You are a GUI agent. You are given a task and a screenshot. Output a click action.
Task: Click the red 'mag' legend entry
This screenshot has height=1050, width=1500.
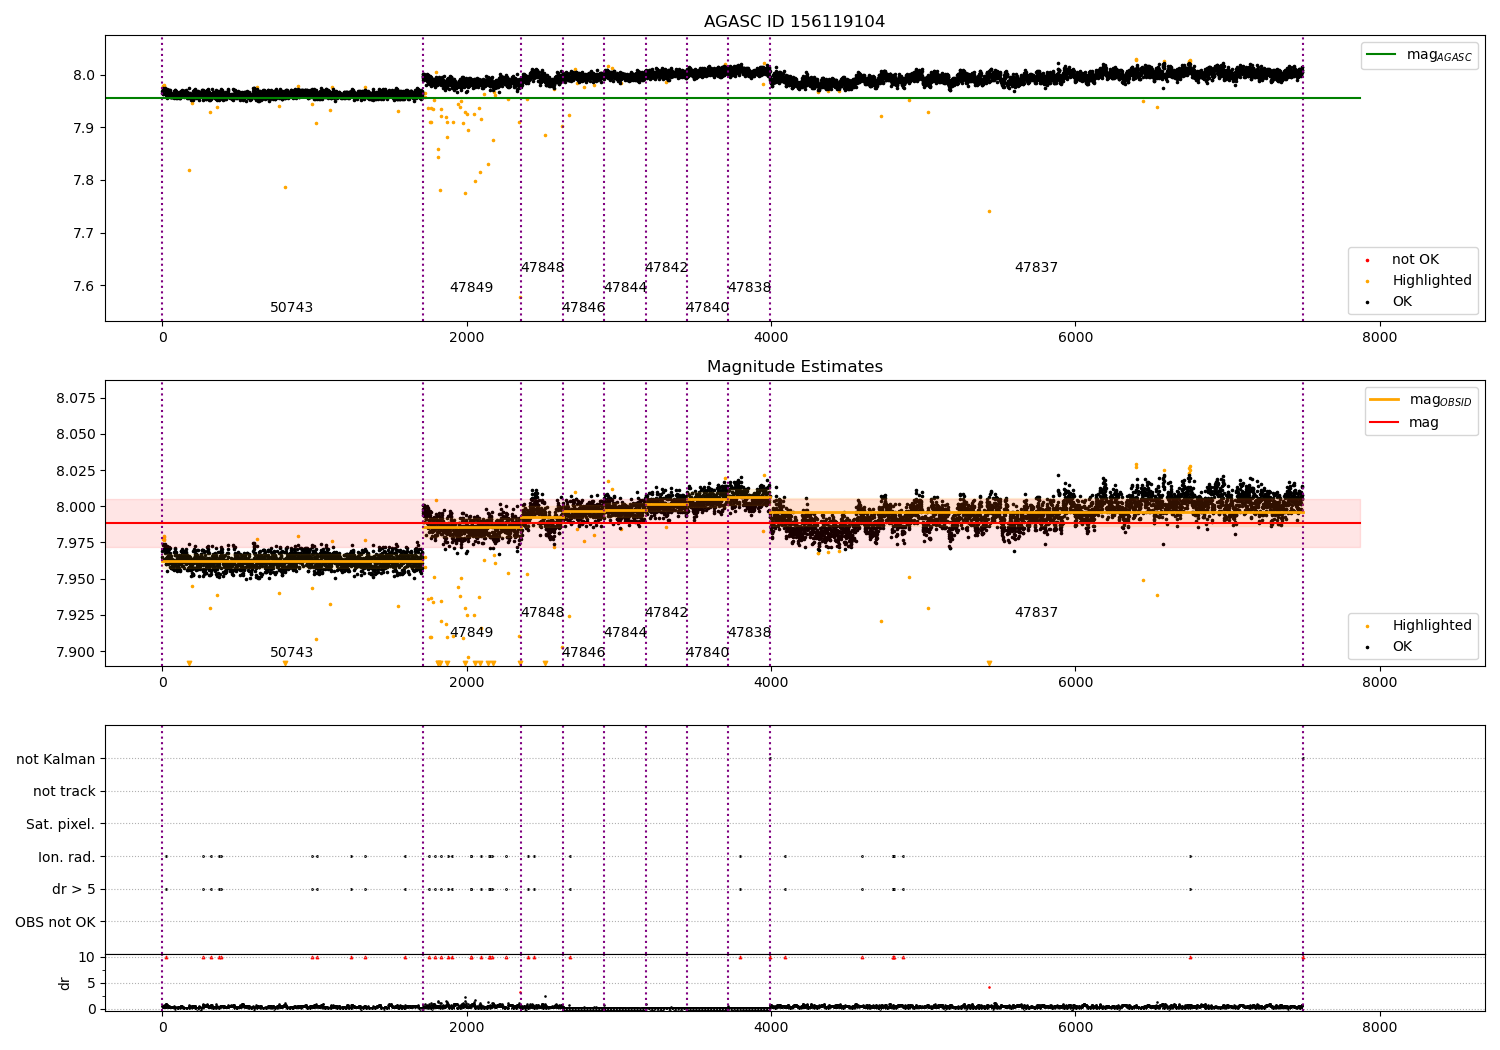click(1404, 422)
